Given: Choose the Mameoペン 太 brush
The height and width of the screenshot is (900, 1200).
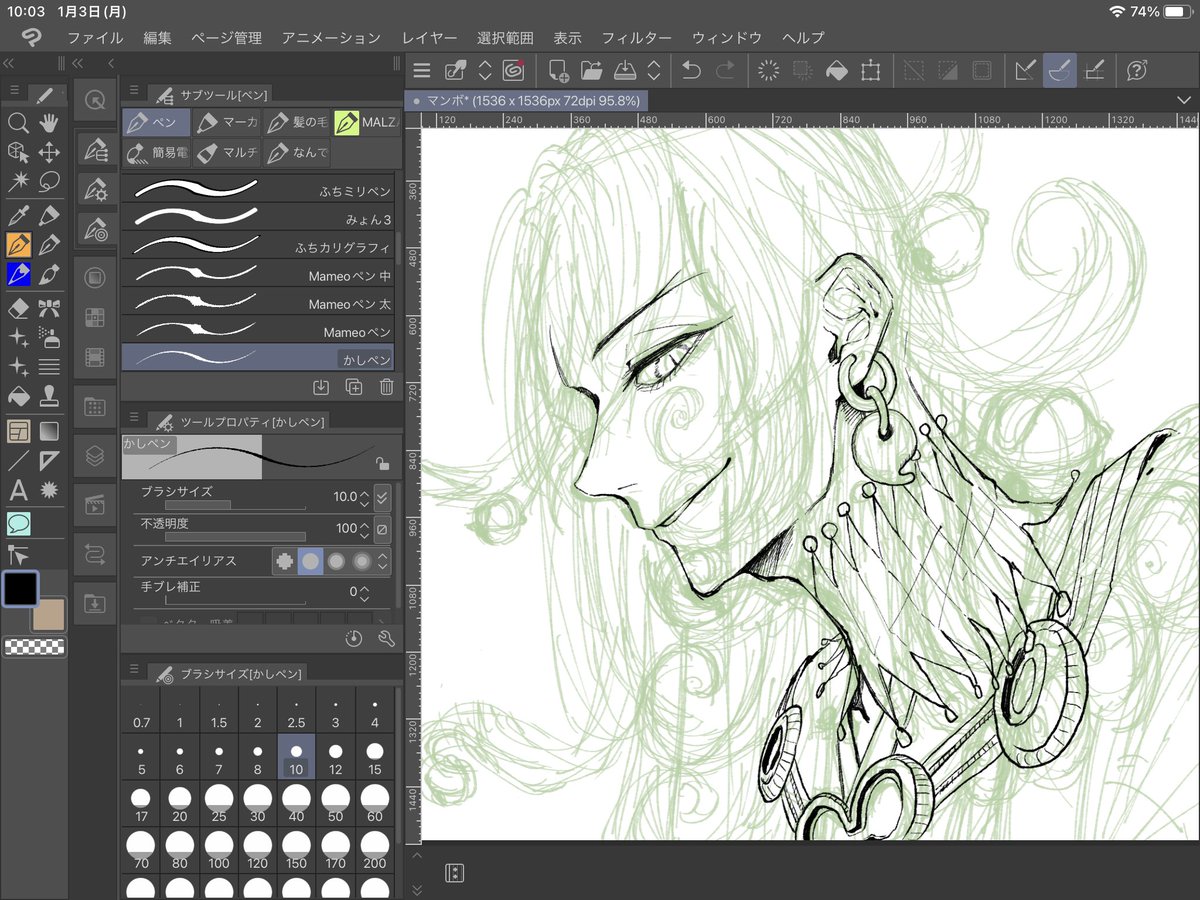Looking at the screenshot, I should pyautogui.click(x=259, y=303).
